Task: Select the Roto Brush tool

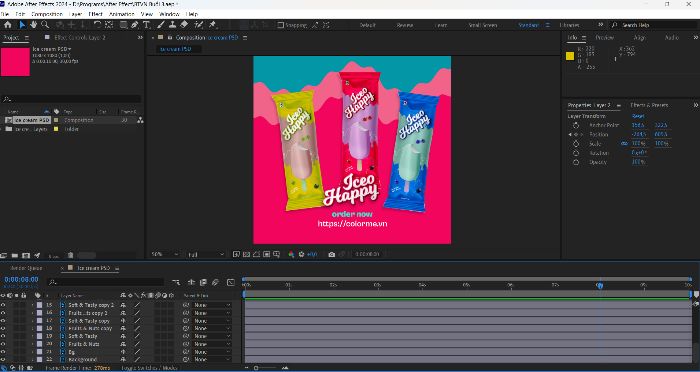Action: tap(199, 25)
